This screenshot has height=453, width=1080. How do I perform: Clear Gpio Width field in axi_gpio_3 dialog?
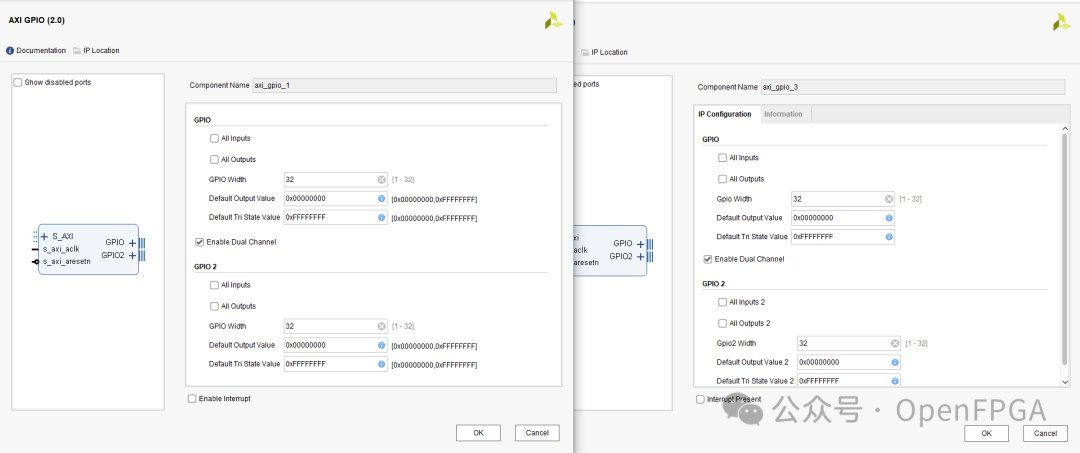(x=889, y=199)
